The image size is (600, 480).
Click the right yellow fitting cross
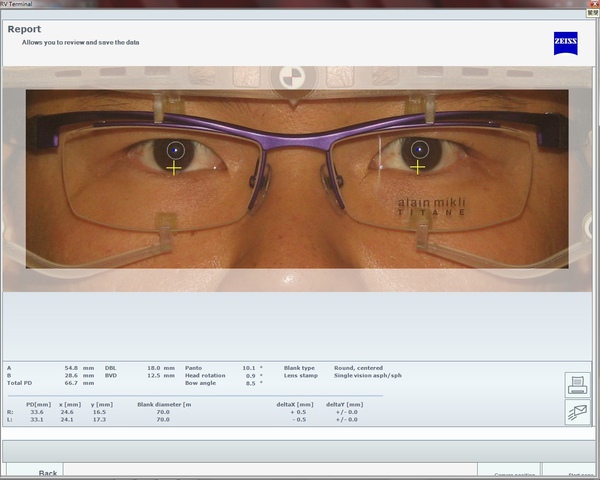(x=417, y=167)
